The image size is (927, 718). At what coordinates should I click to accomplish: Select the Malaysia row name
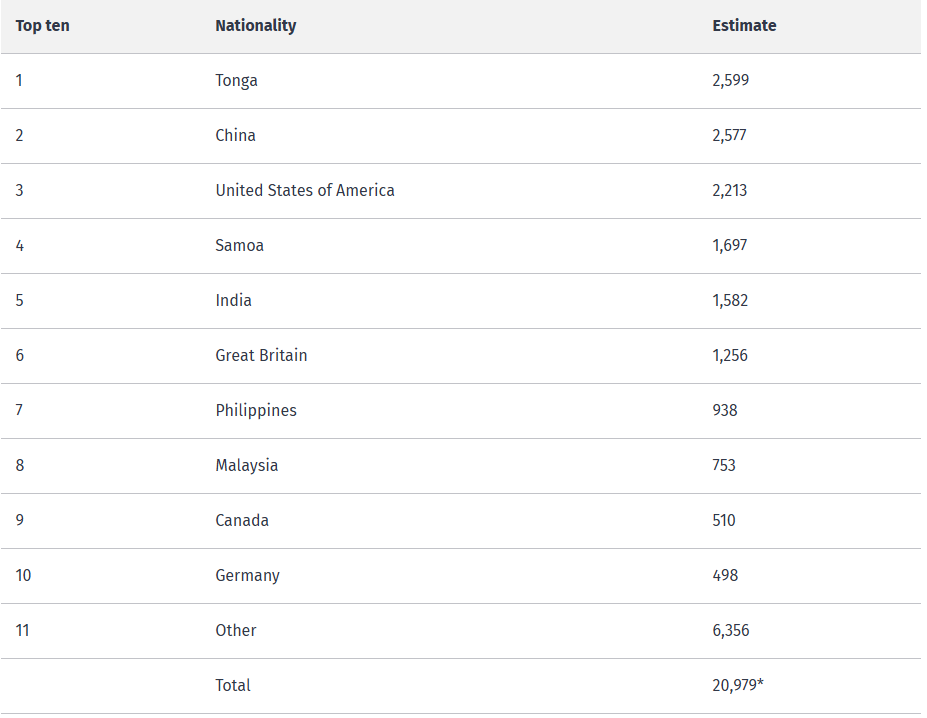(x=247, y=465)
